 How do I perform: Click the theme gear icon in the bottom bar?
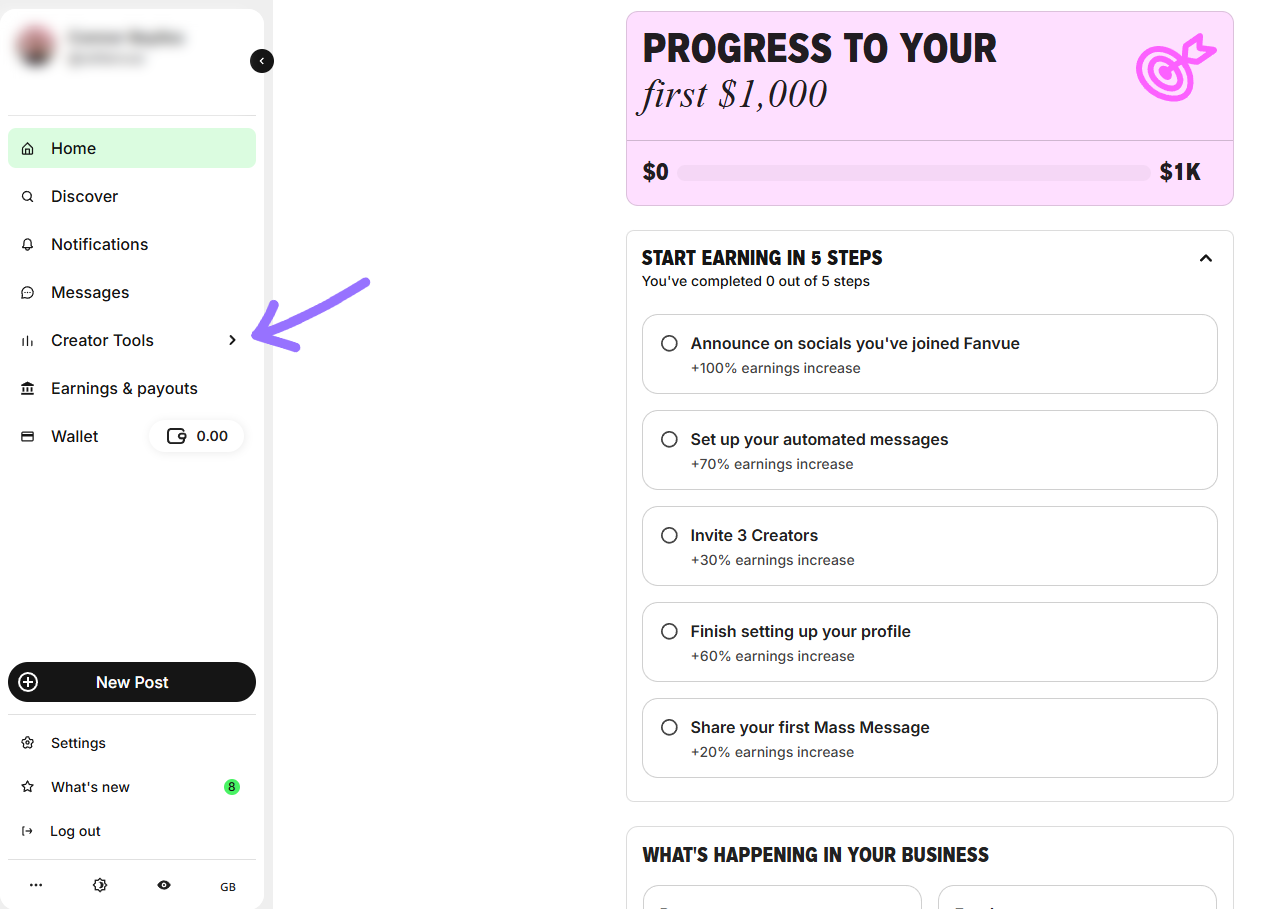[100, 885]
